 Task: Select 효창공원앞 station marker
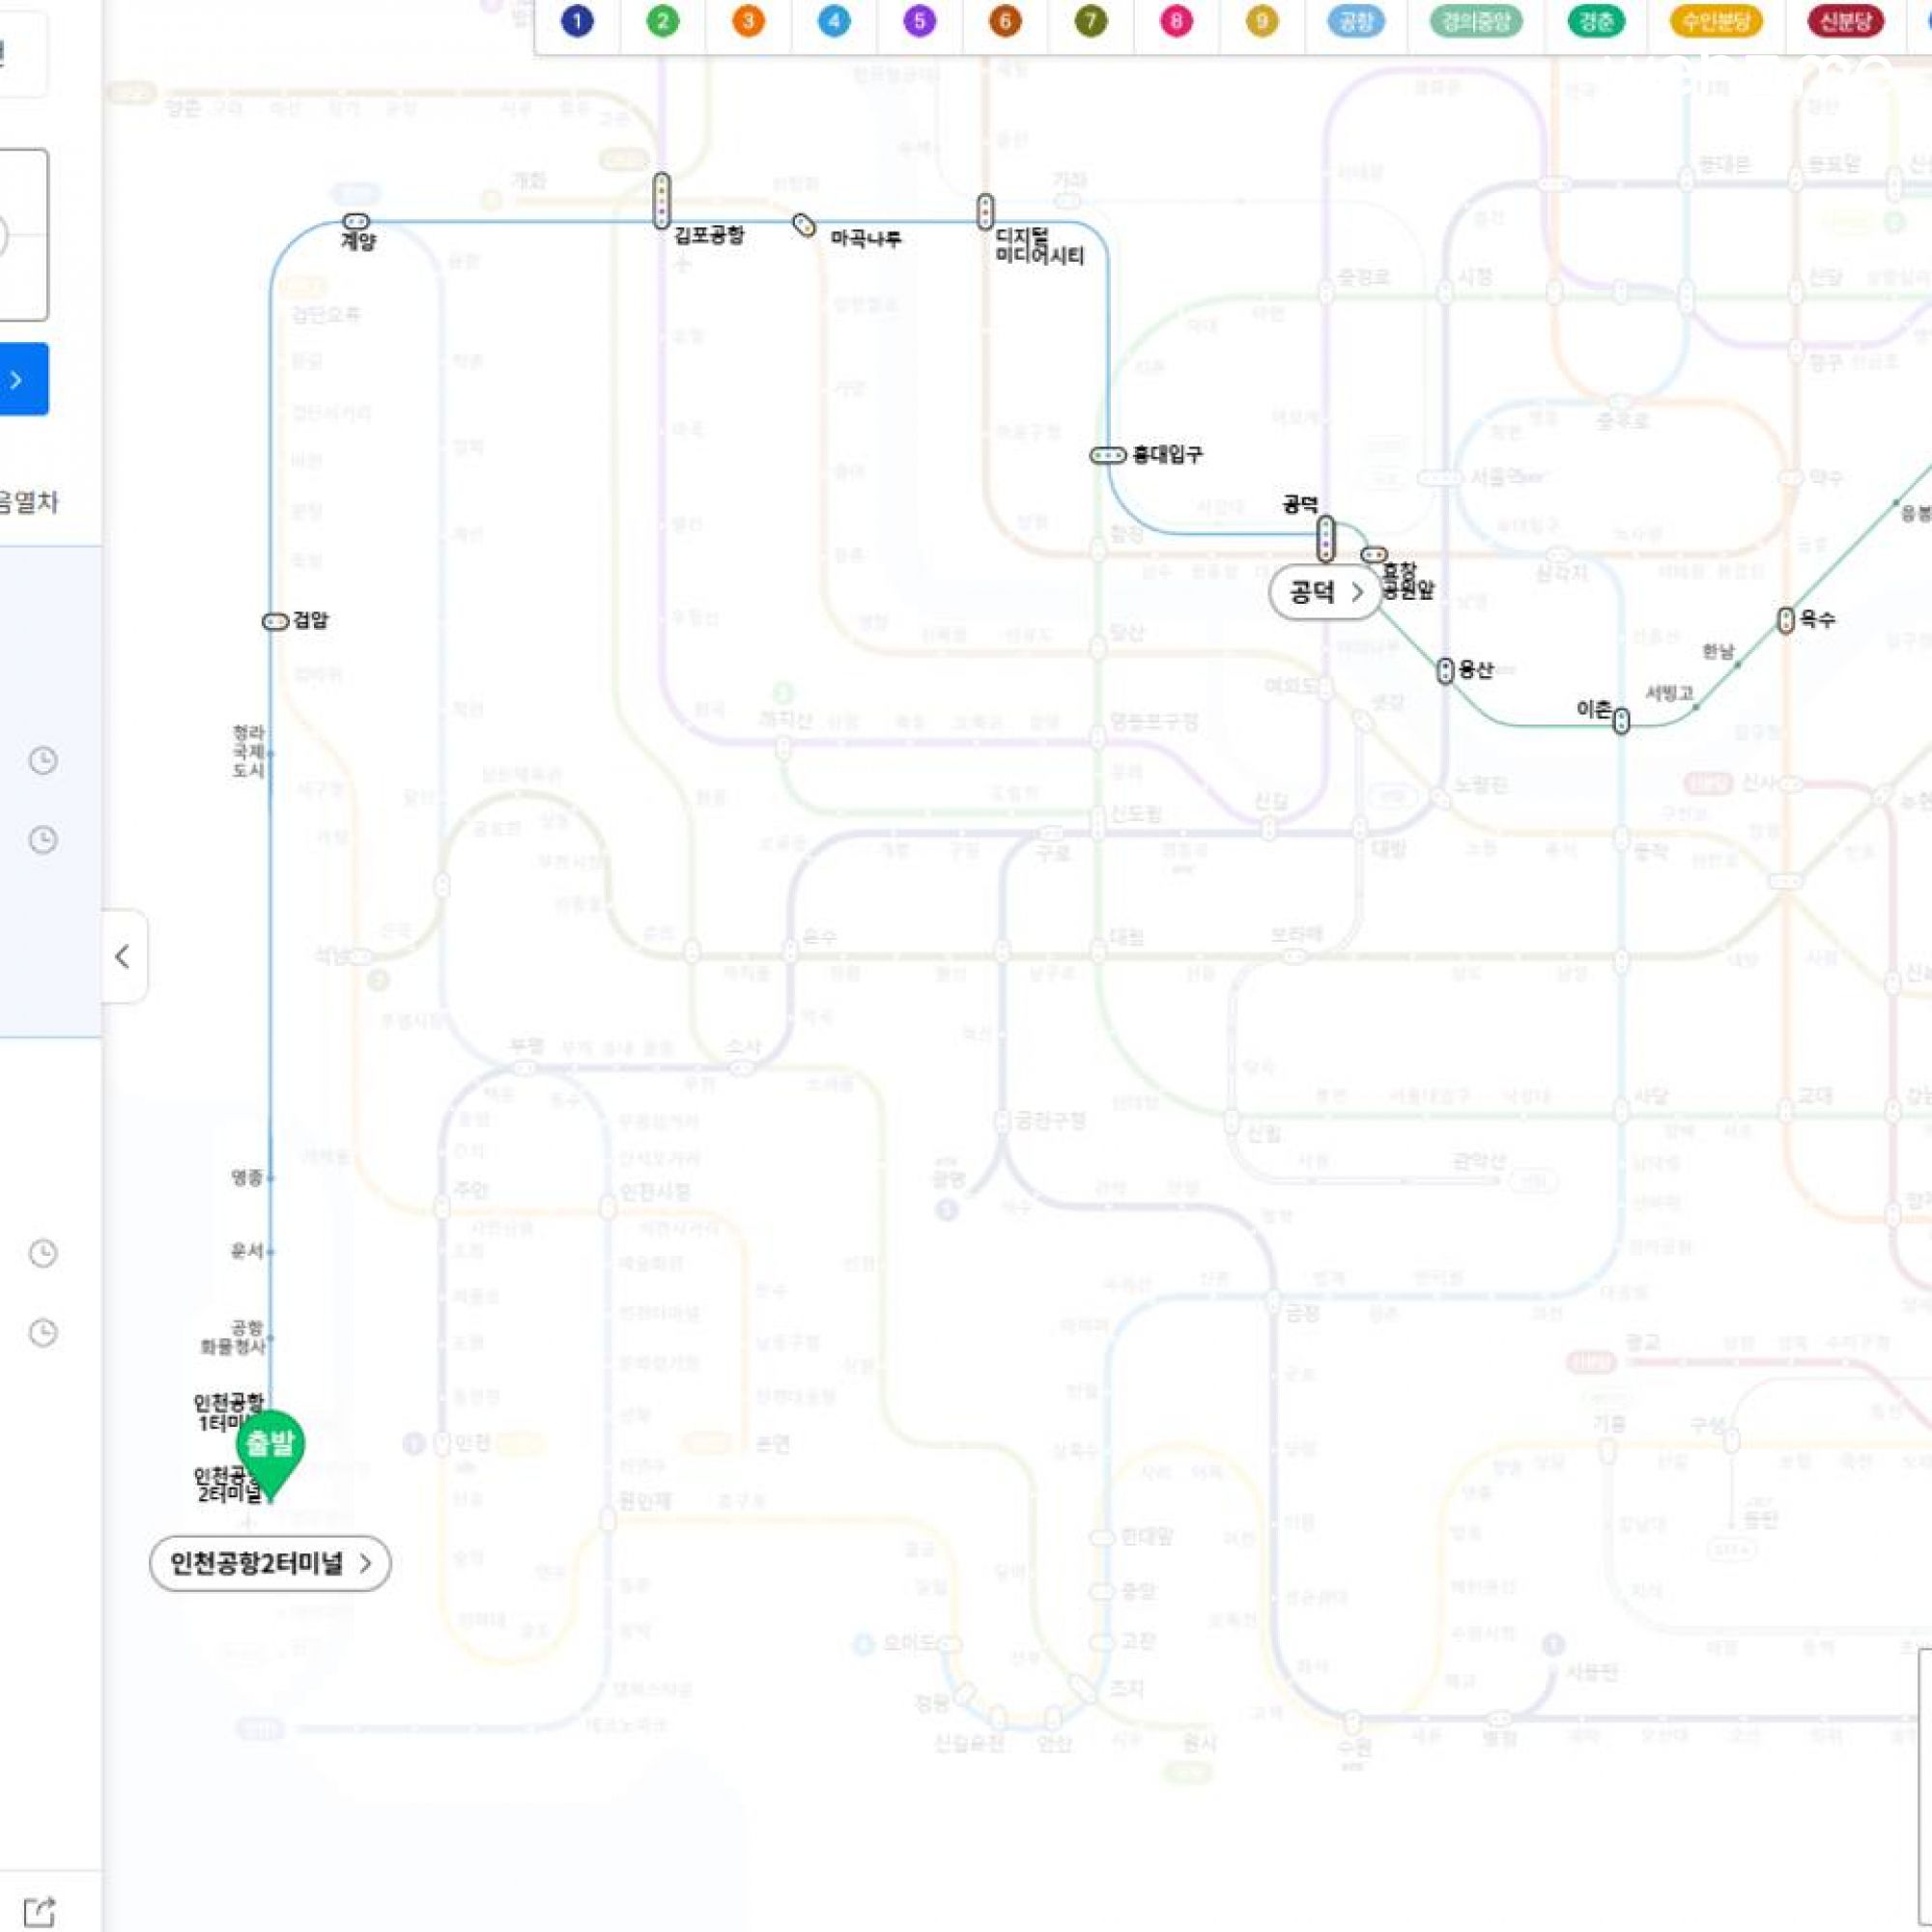(x=1374, y=554)
